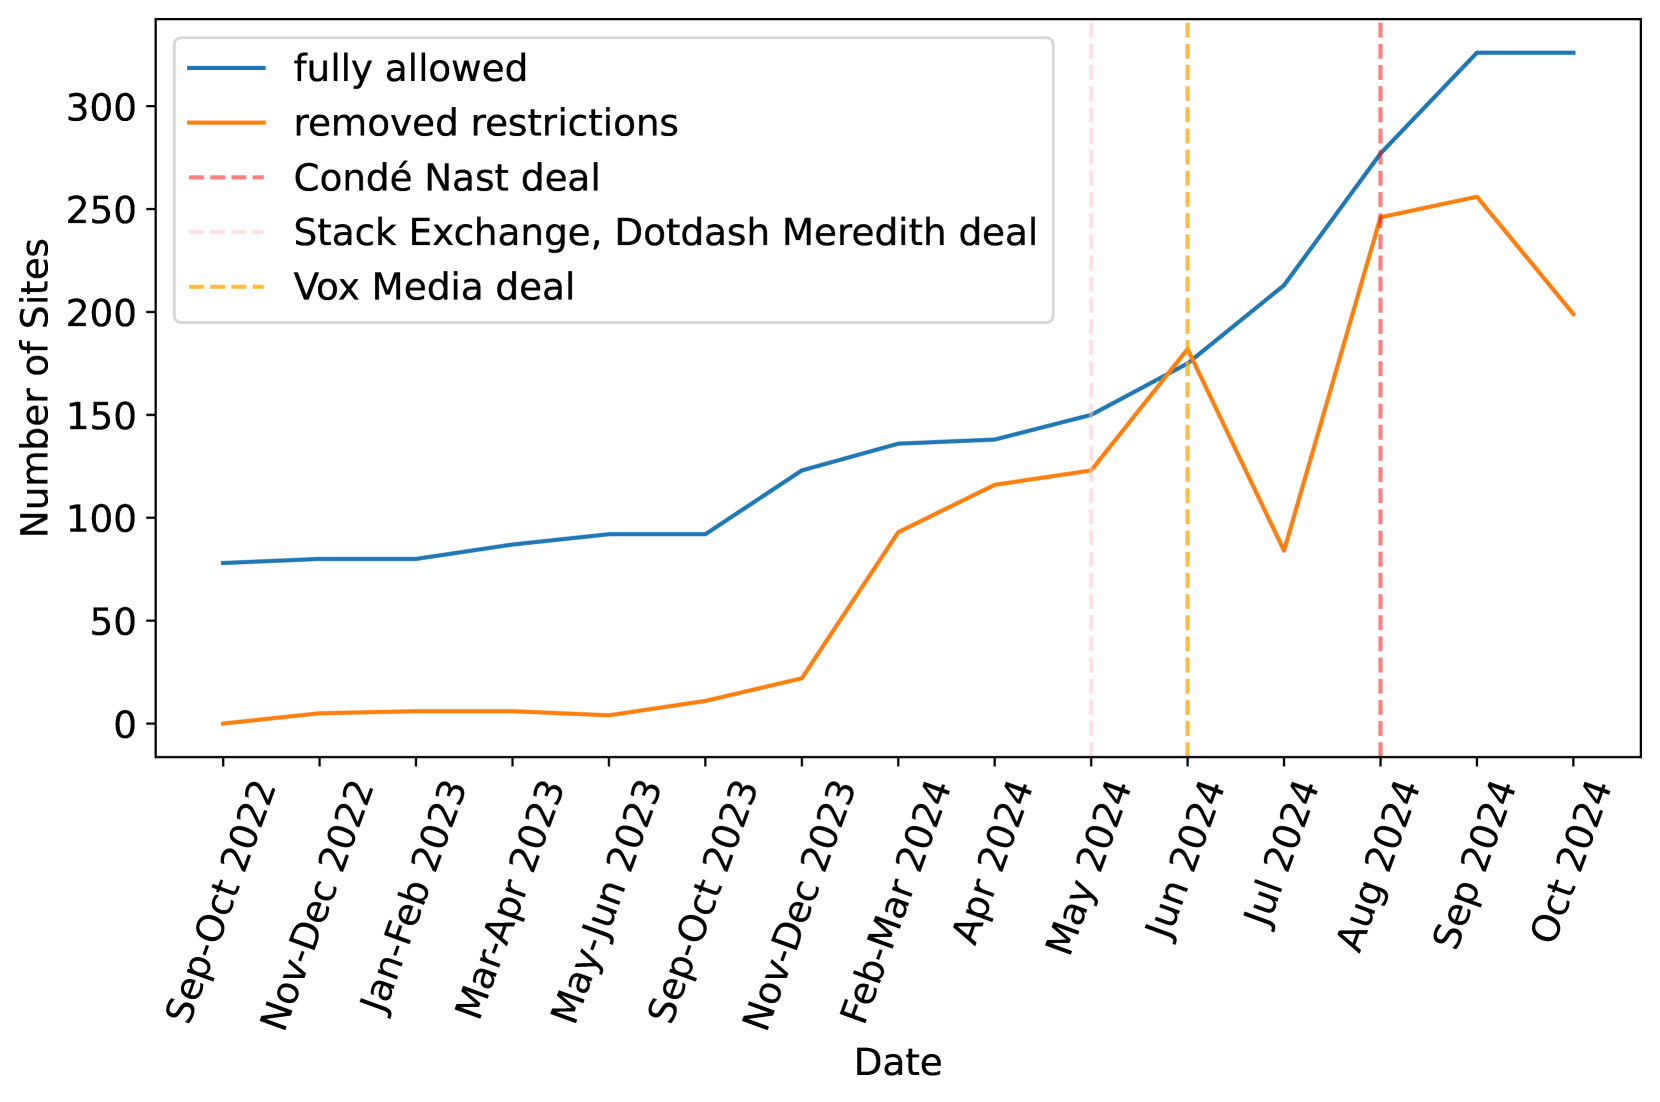1660x1102 pixels.
Task: Click the "Number of Sites" y-axis title
Action: coord(35,388)
